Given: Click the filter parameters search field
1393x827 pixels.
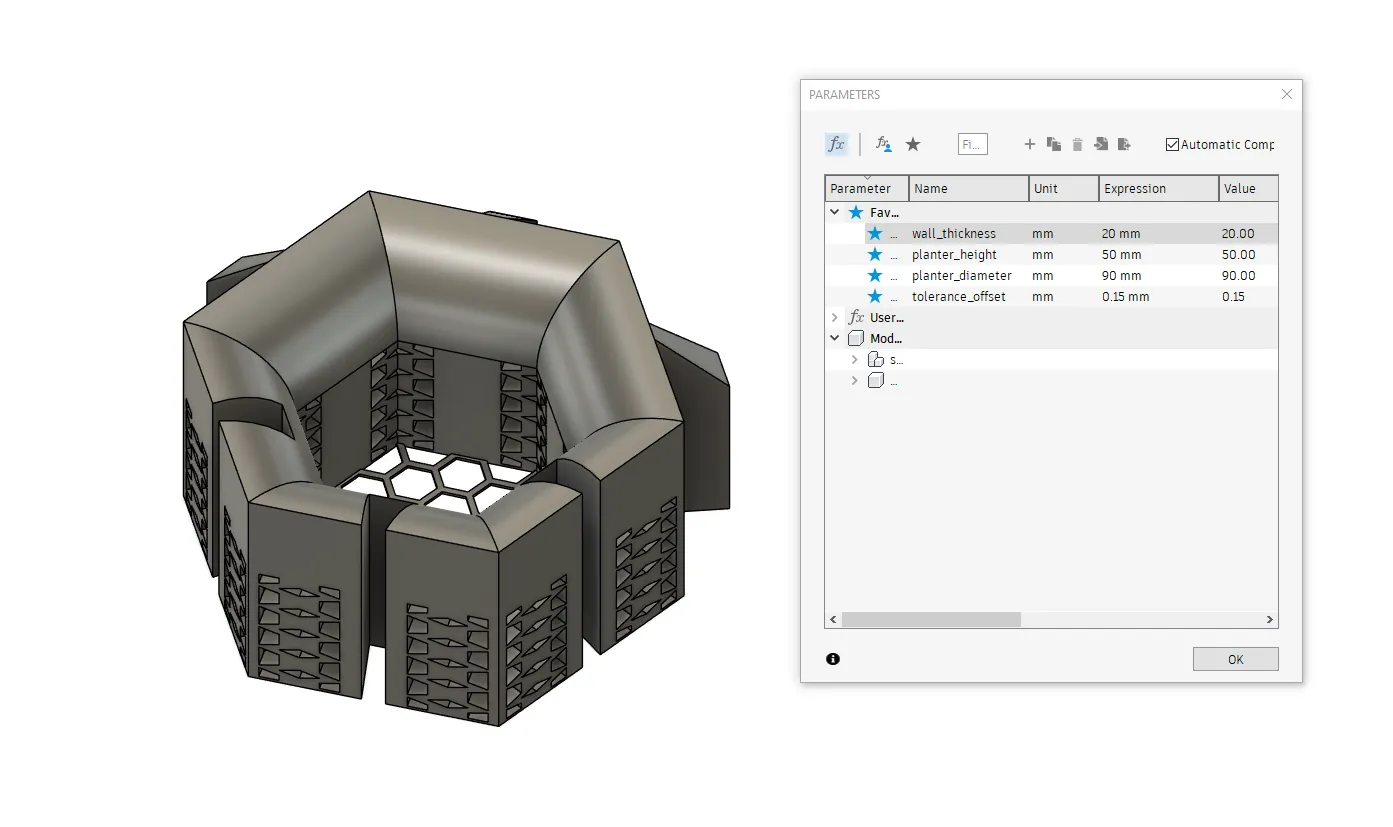Looking at the screenshot, I should [973, 144].
